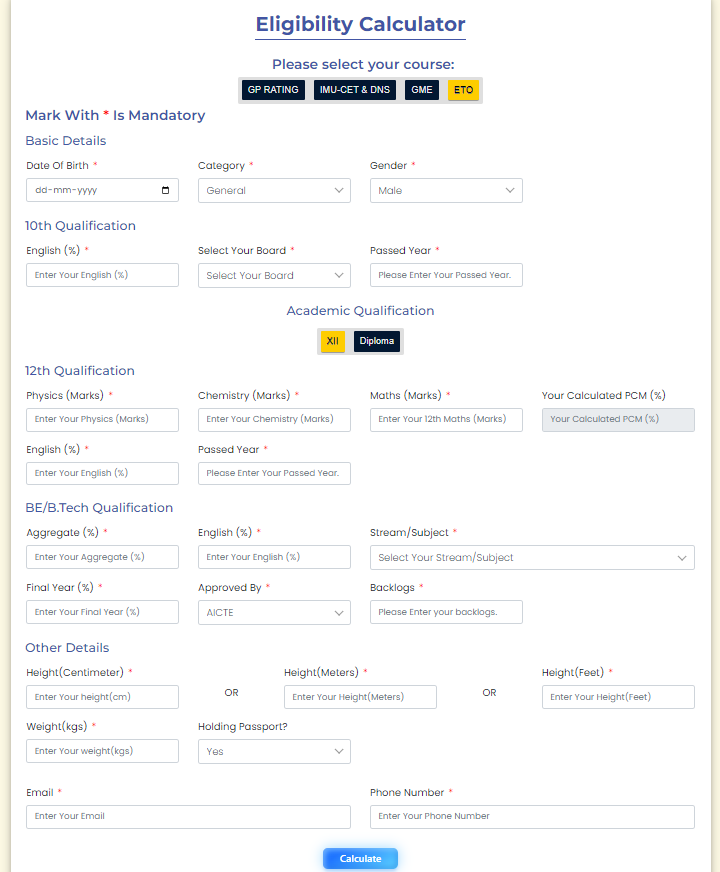Select the GP RATING course tab
This screenshot has width=720, height=872.
tap(273, 90)
